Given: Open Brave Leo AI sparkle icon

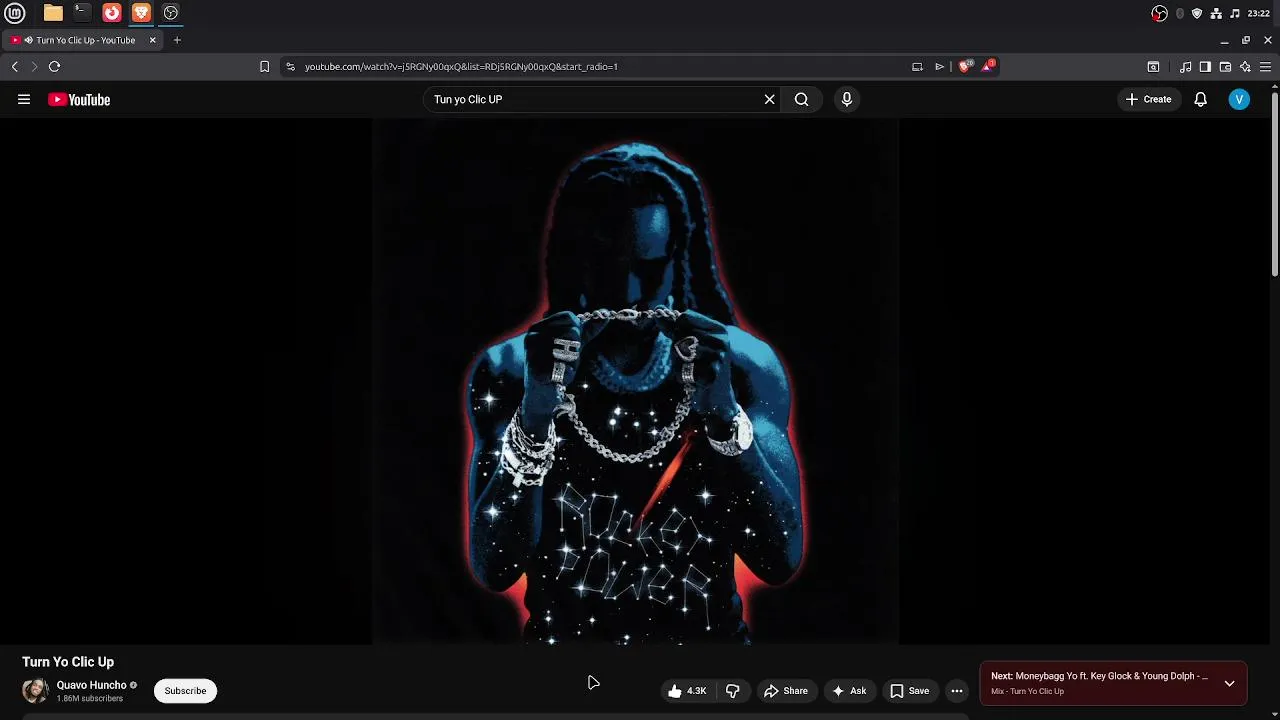Looking at the screenshot, I should tap(1245, 67).
